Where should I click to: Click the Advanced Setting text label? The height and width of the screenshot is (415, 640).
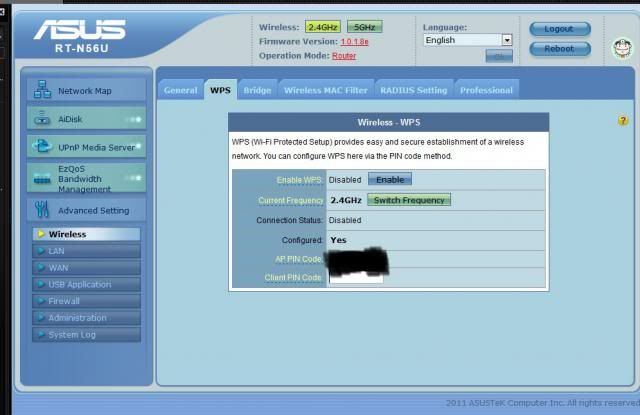(x=93, y=211)
